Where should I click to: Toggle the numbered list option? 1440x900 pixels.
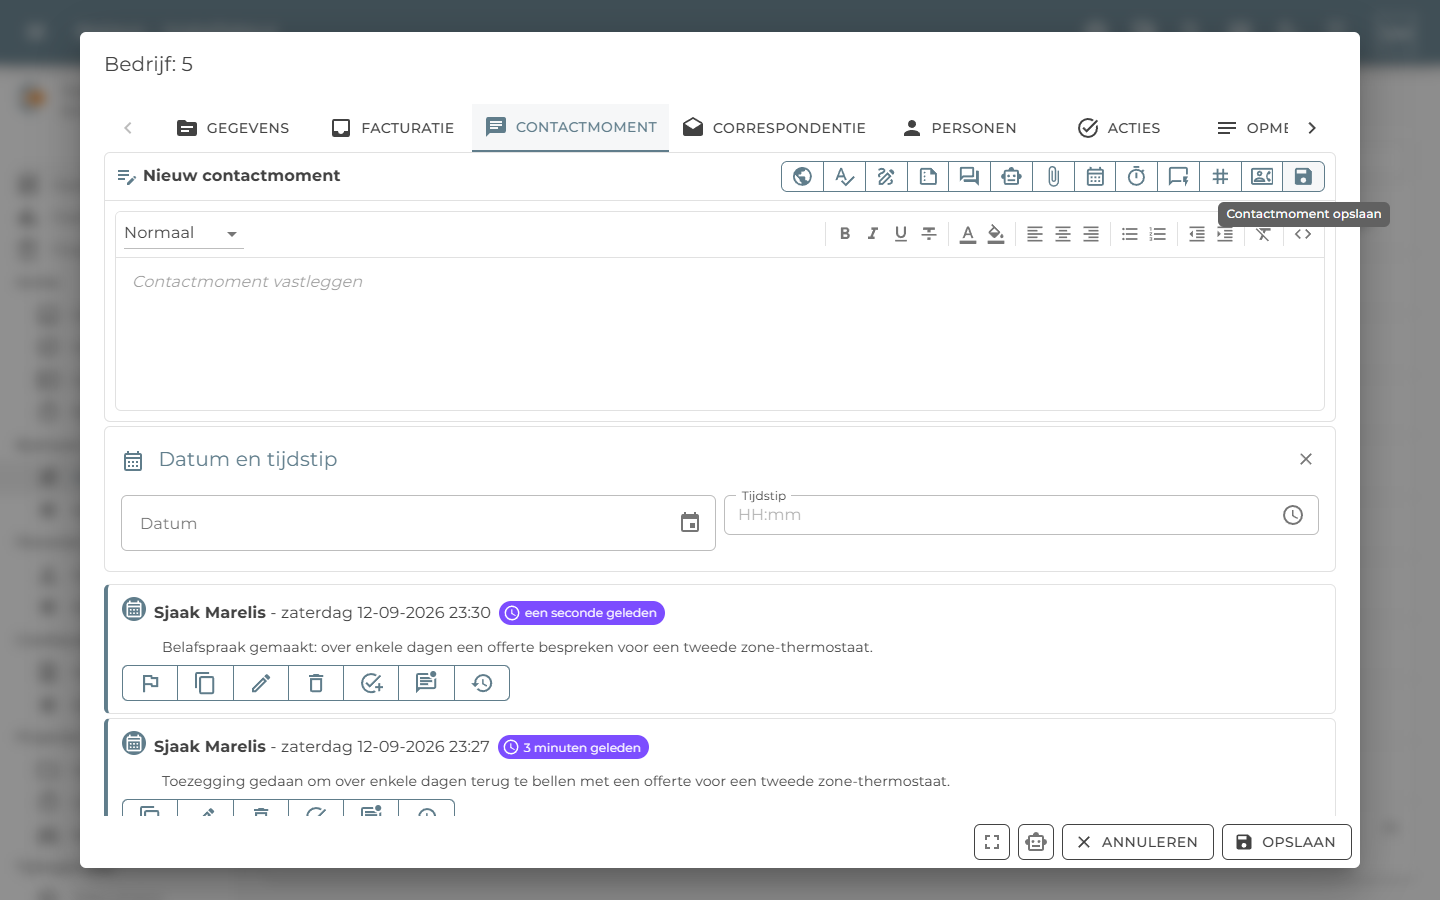[x=1158, y=233]
